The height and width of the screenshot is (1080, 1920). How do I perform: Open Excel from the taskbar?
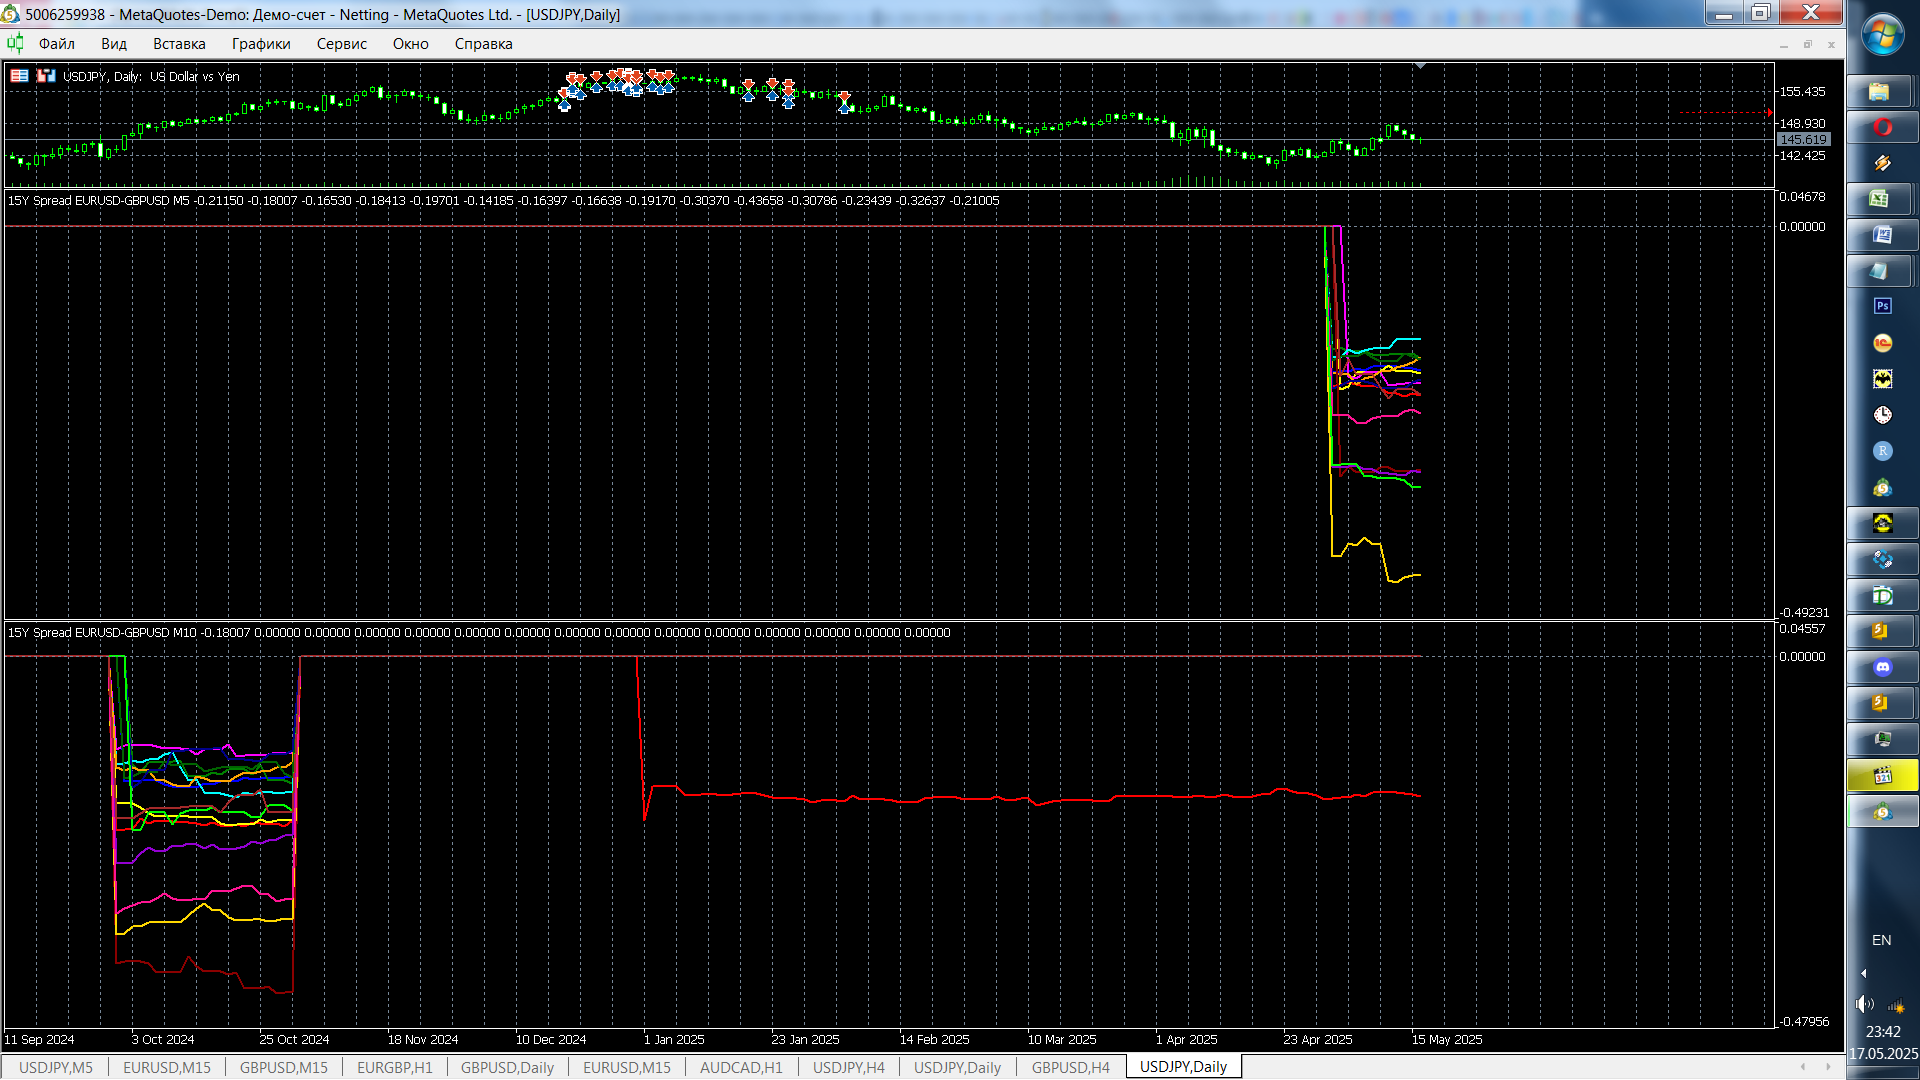[1880, 199]
